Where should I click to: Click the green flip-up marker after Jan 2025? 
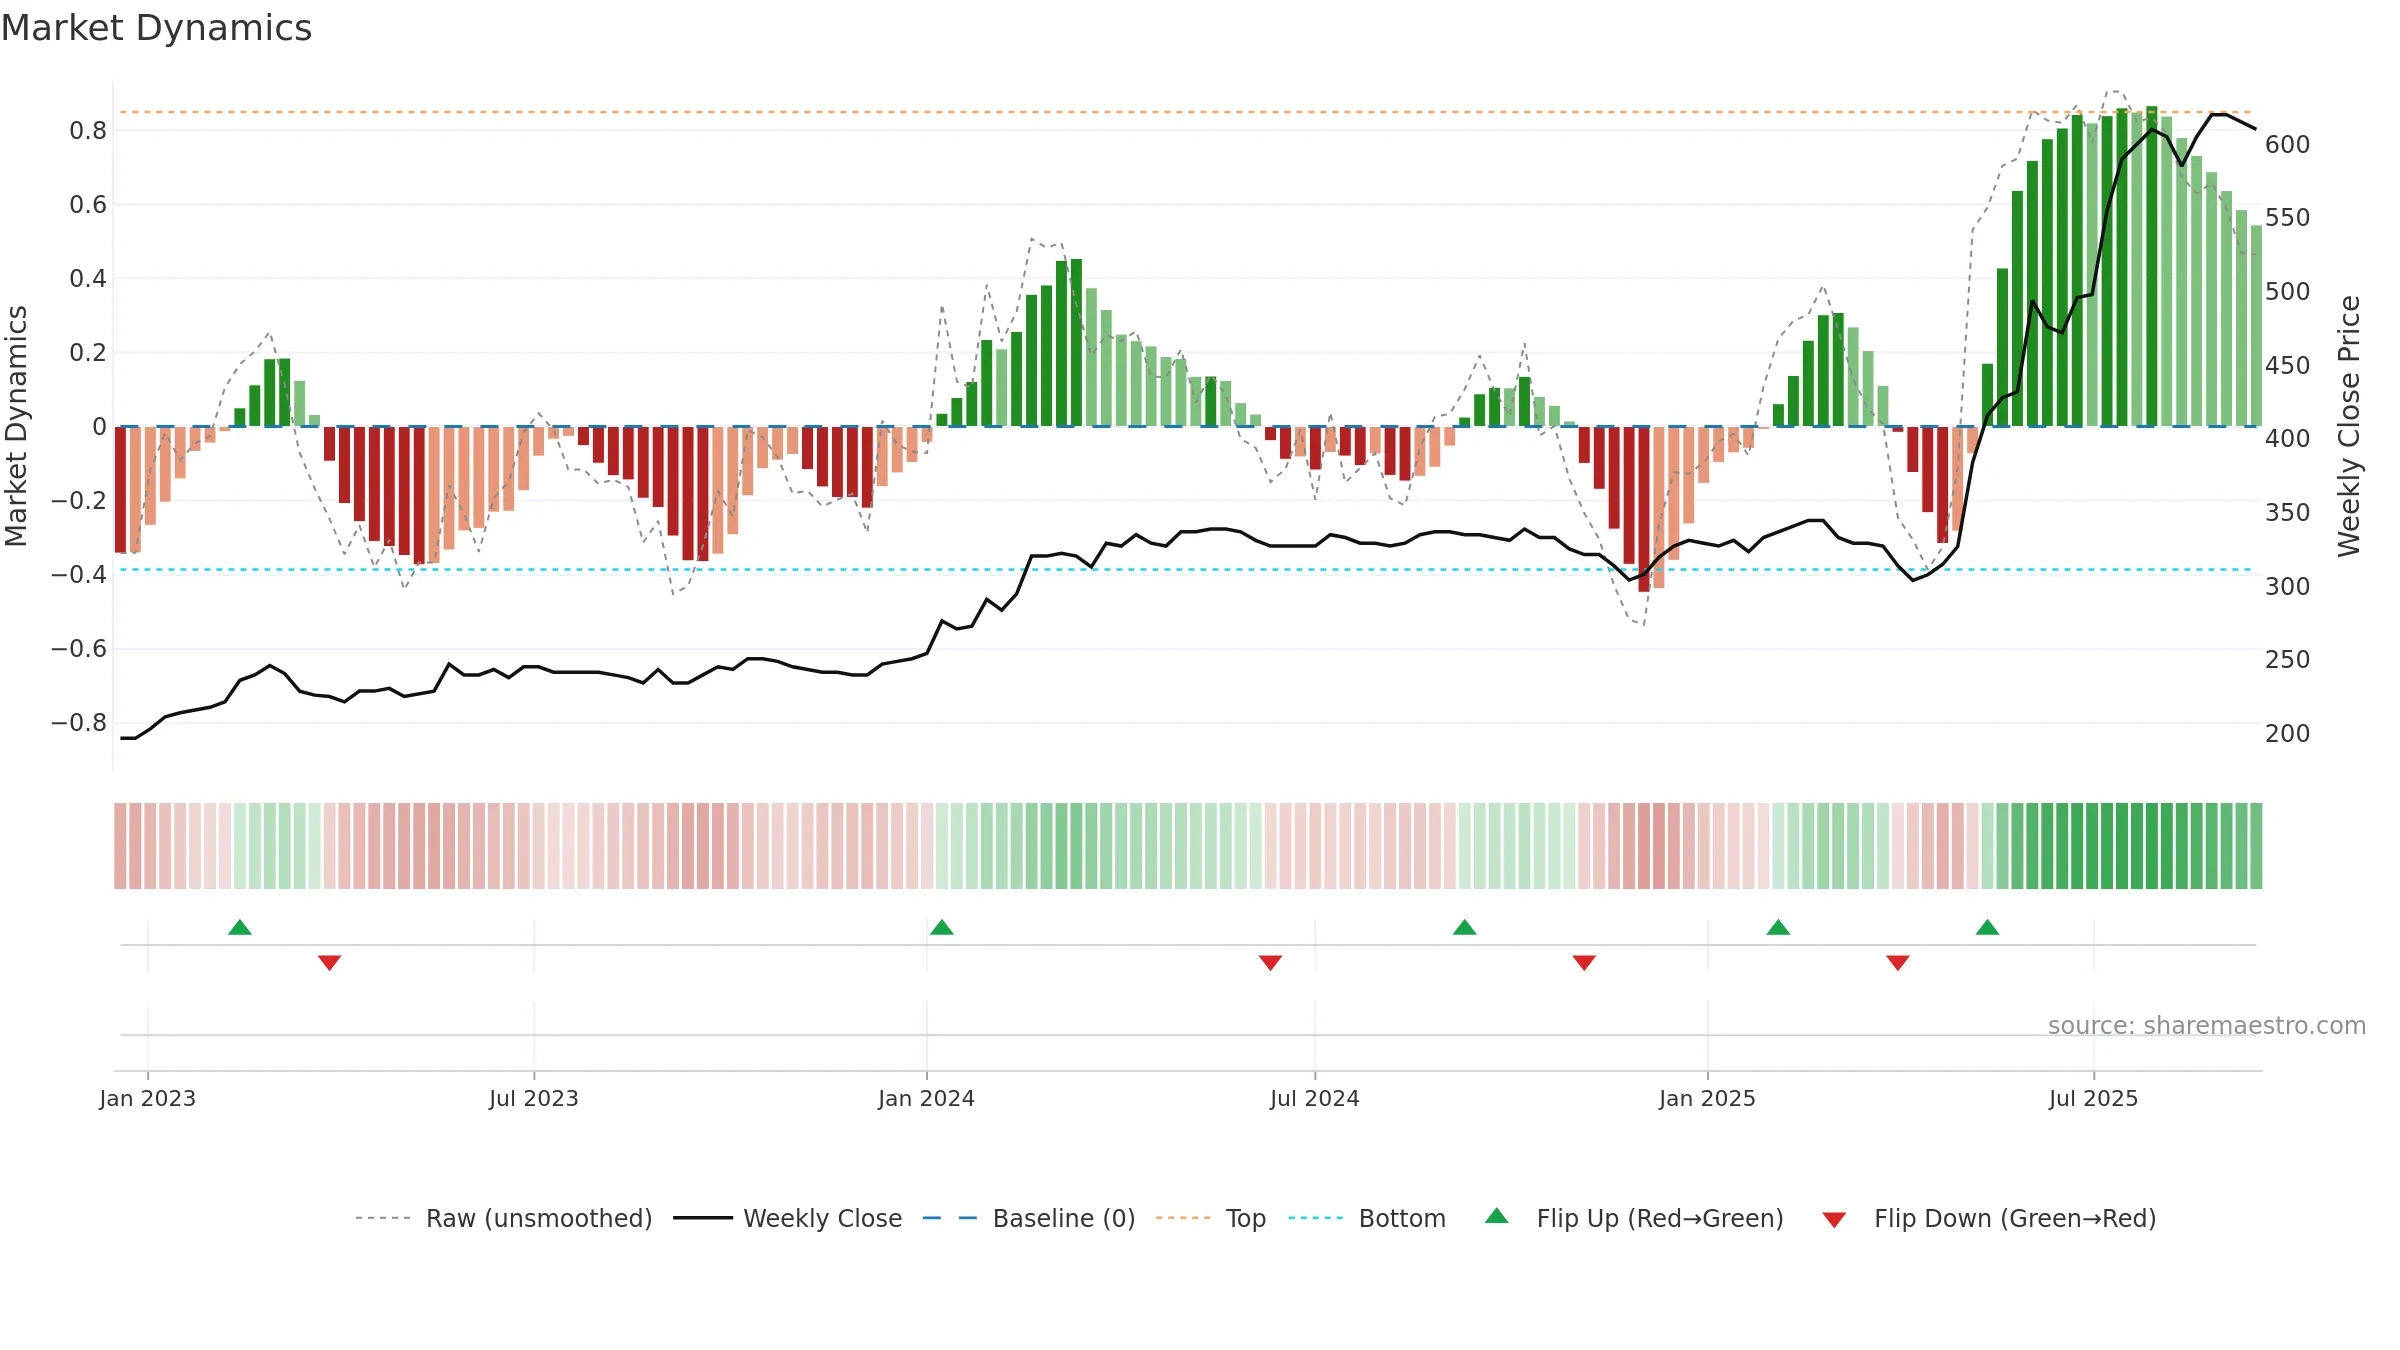click(x=1778, y=927)
